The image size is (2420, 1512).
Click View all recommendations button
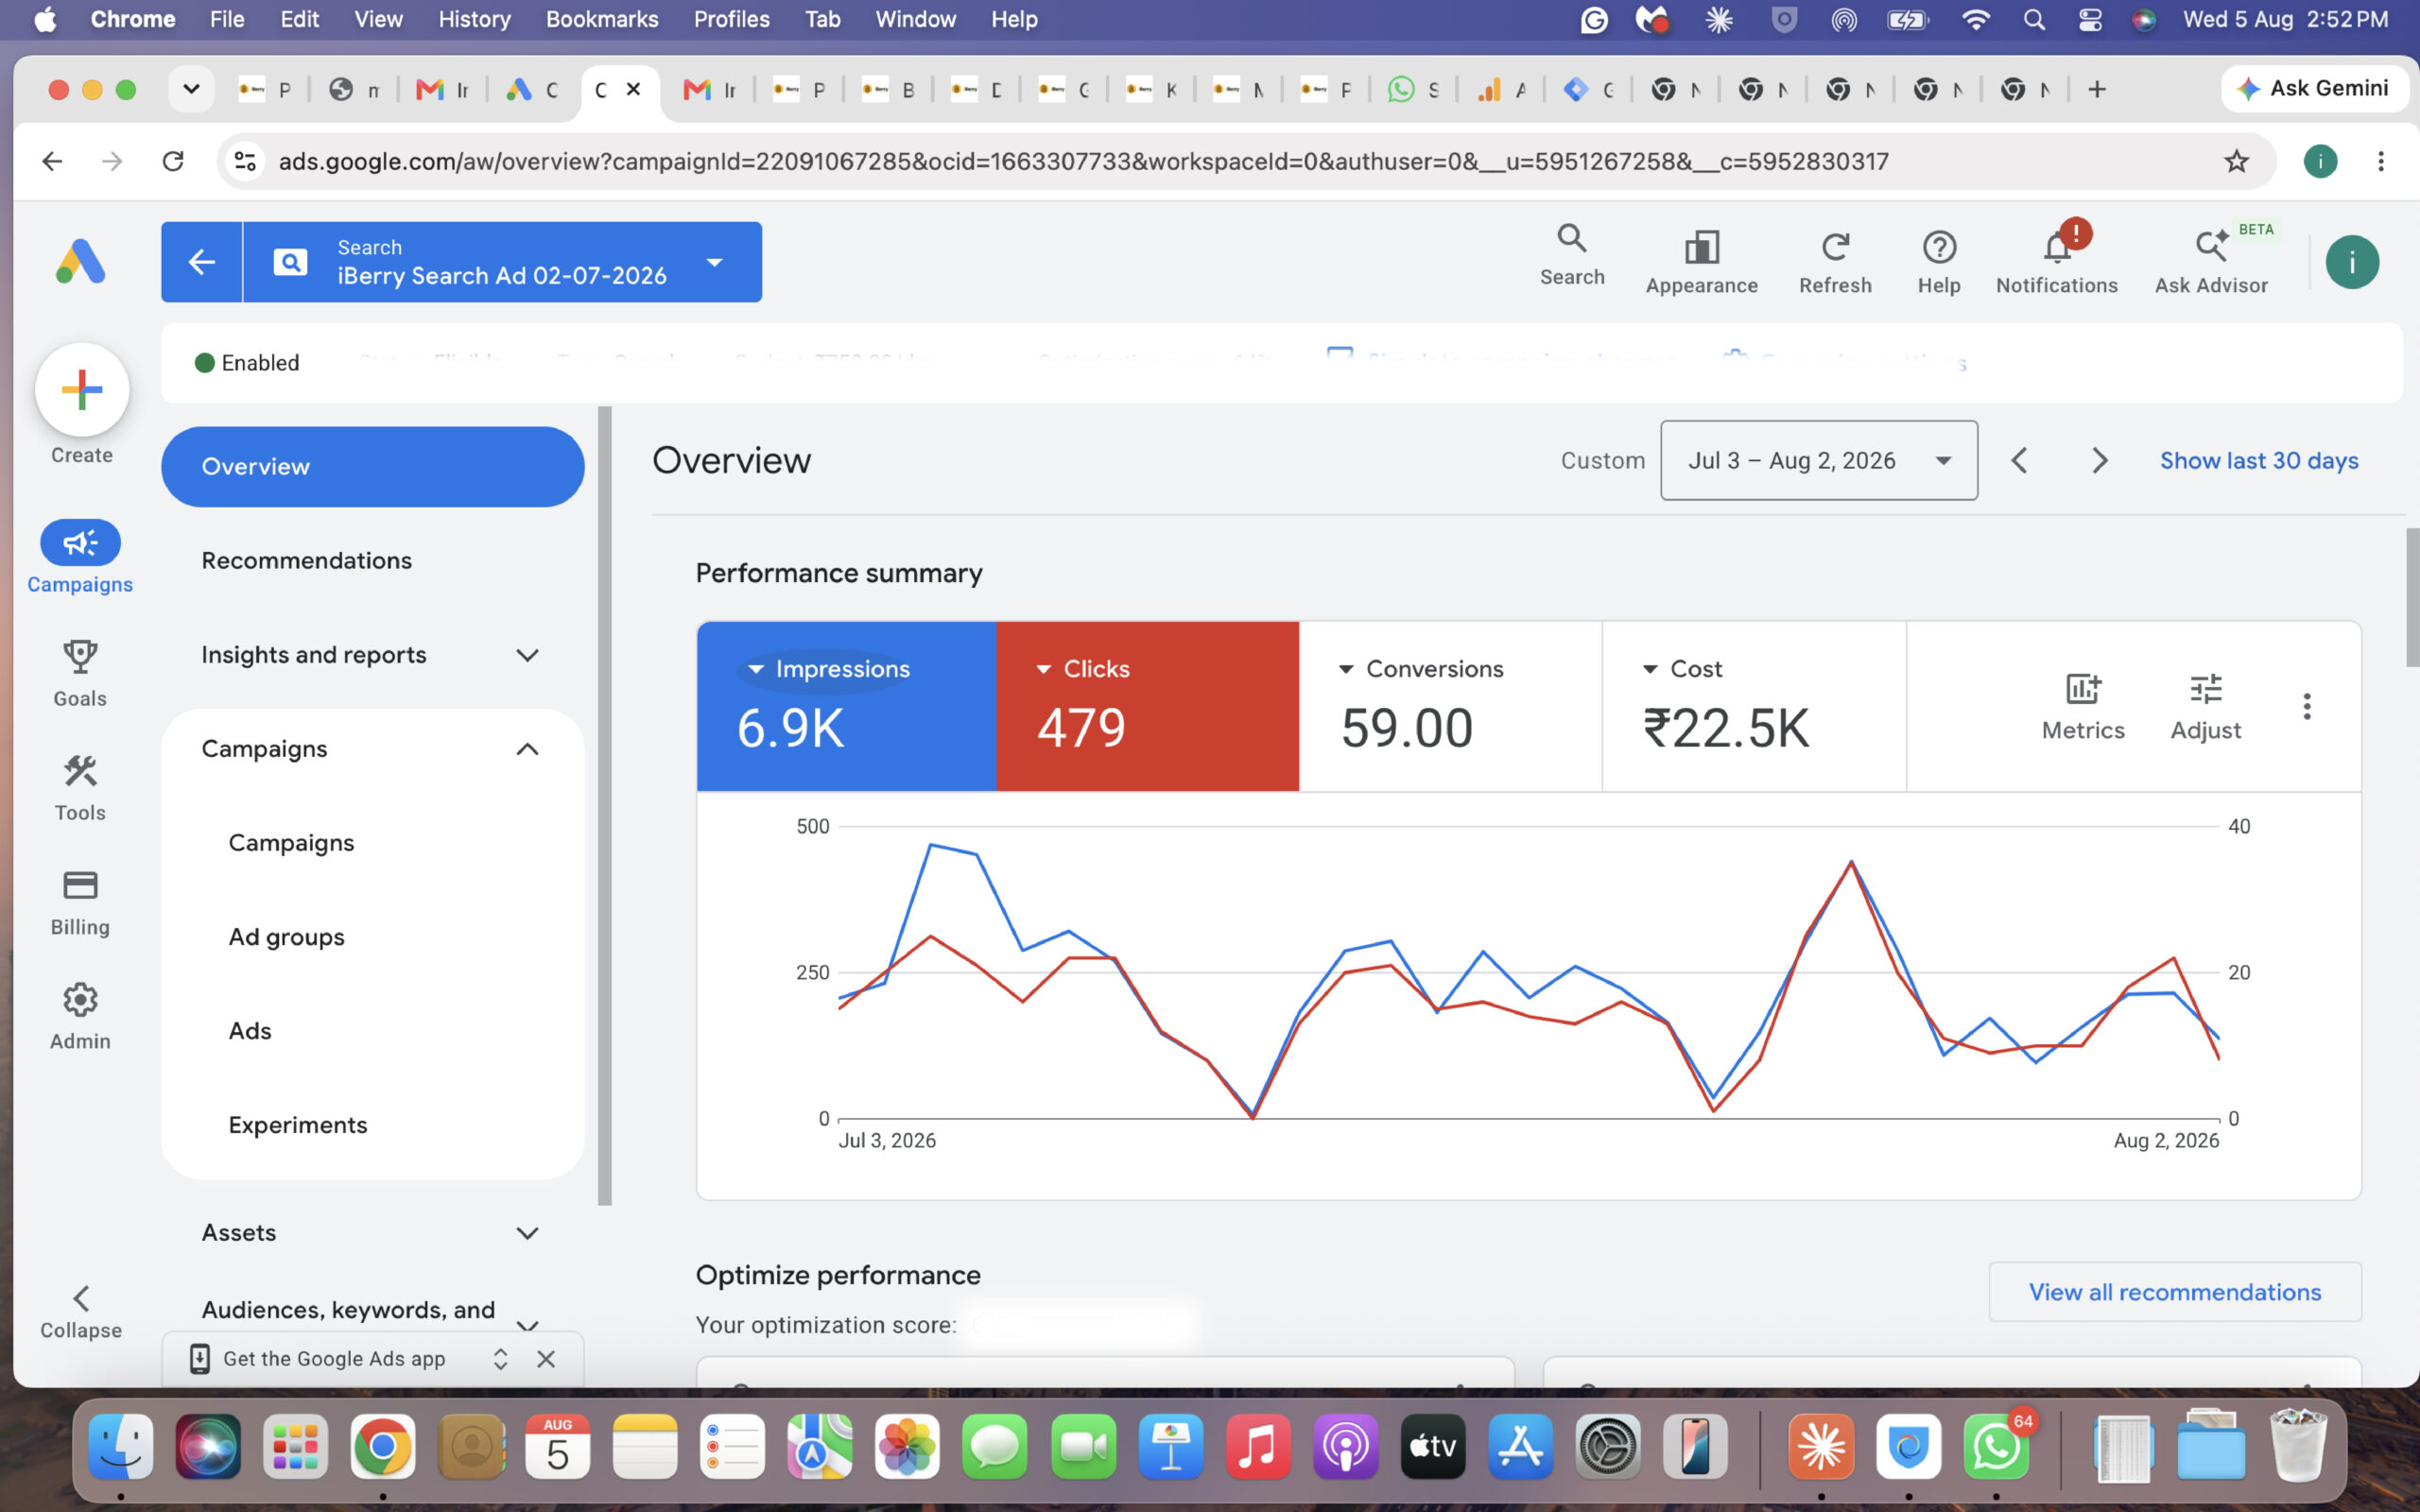[x=2174, y=1292]
